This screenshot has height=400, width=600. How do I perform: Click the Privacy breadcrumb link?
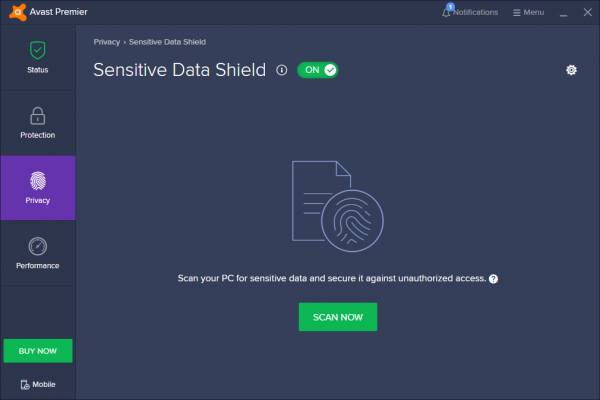click(x=107, y=42)
